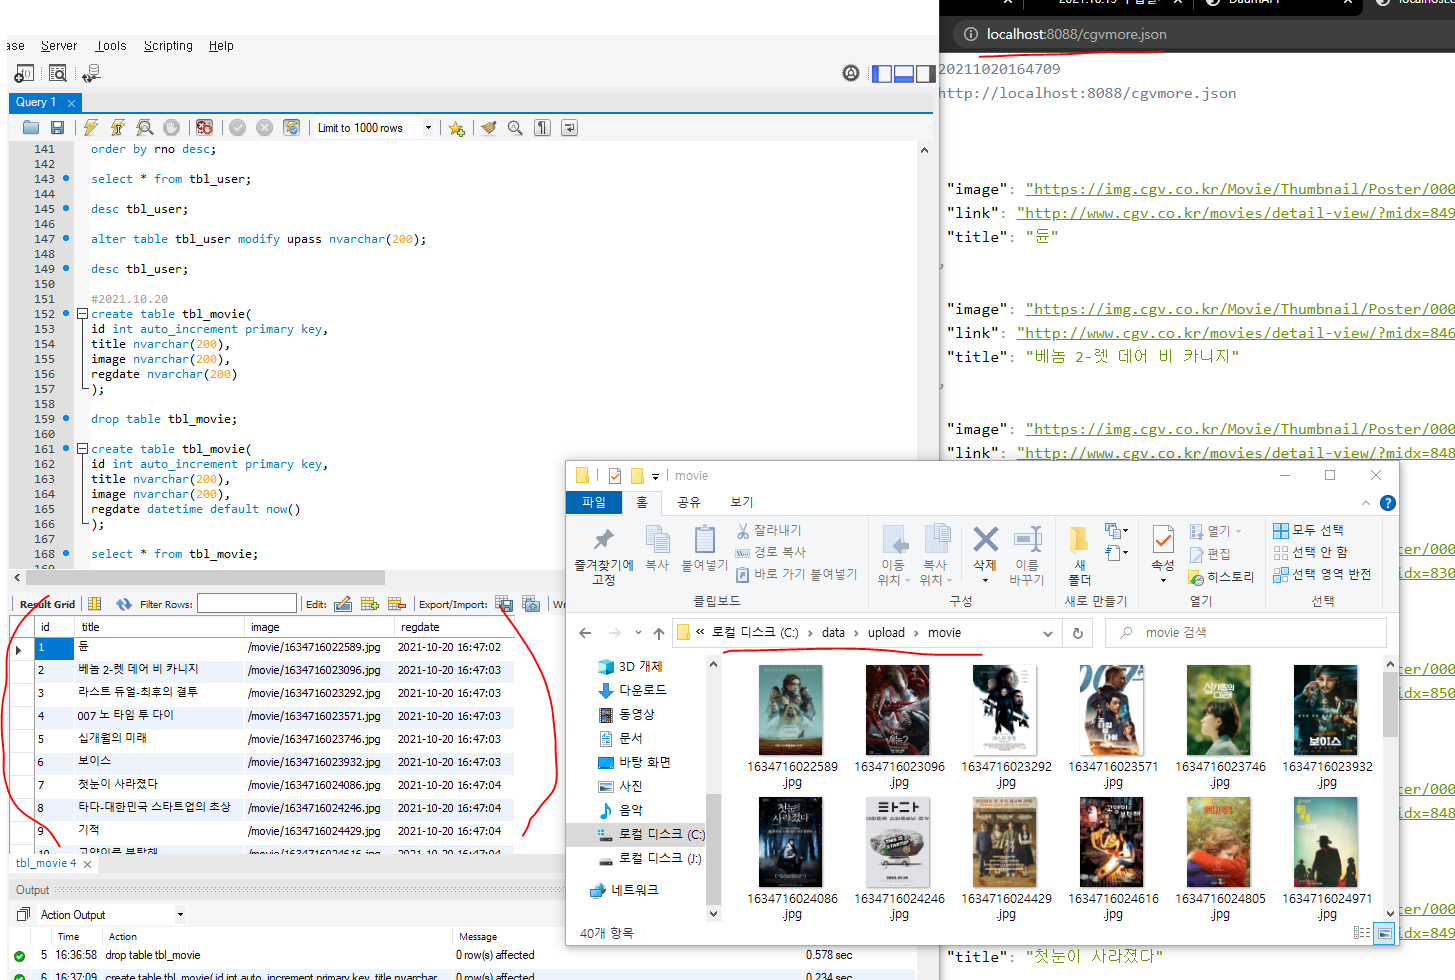
Task: Click 잘라내기 cut button in ribbon
Action: pos(769,530)
